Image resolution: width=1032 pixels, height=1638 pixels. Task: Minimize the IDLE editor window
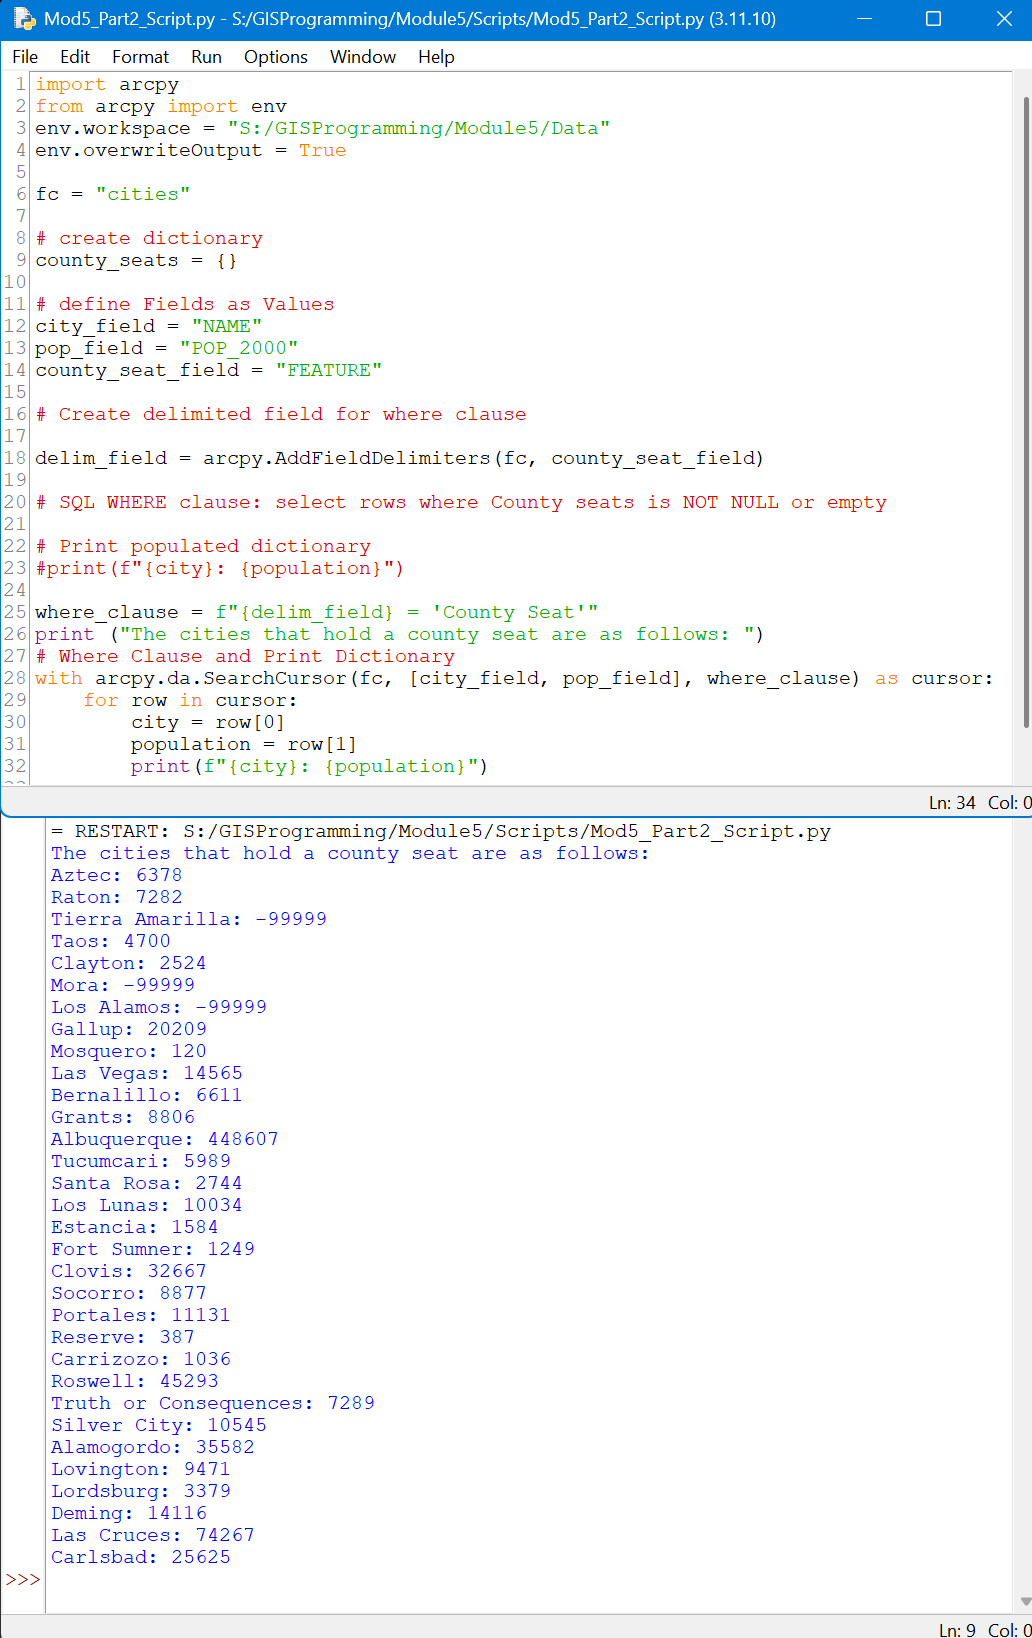[x=865, y=19]
